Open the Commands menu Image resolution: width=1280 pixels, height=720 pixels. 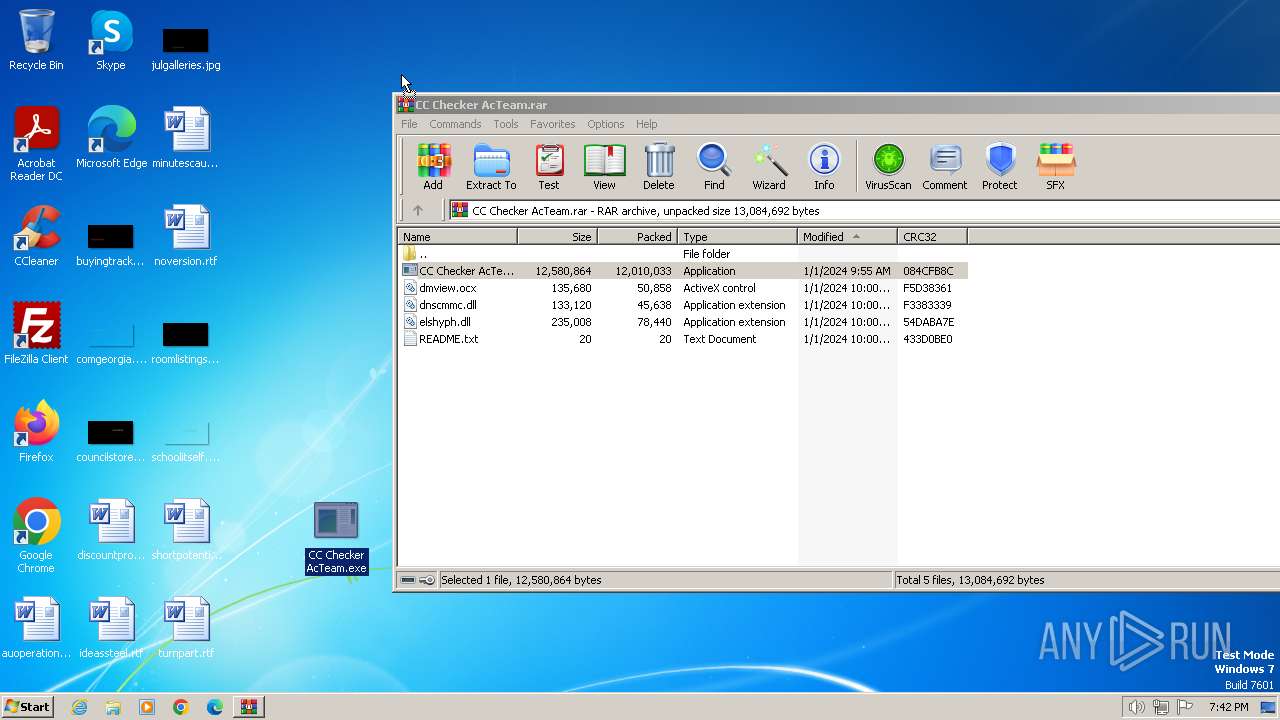(455, 124)
